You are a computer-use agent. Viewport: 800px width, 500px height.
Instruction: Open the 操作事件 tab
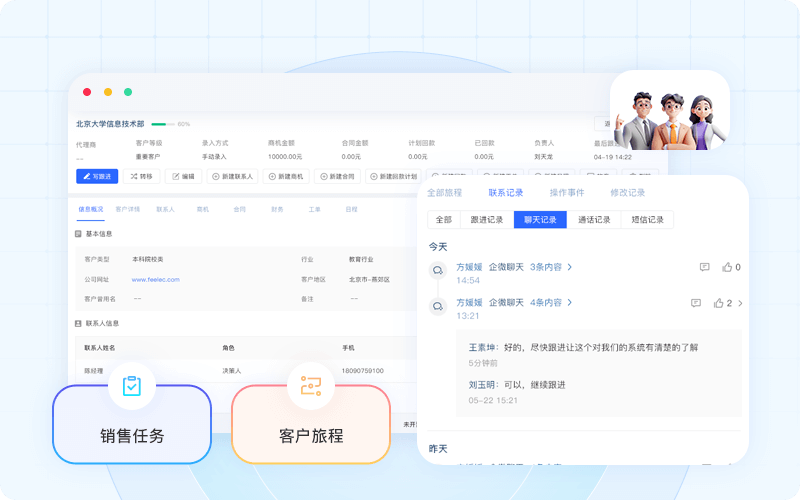pyautogui.click(x=566, y=193)
